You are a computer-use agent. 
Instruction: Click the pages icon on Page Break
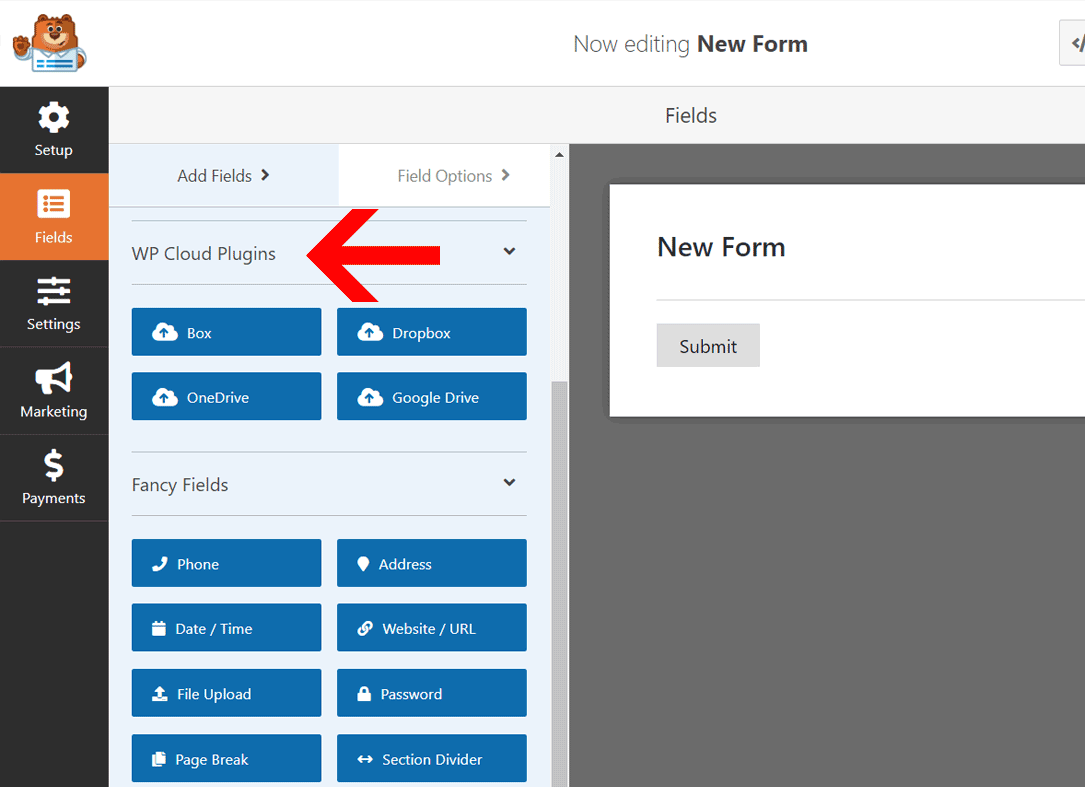159,759
